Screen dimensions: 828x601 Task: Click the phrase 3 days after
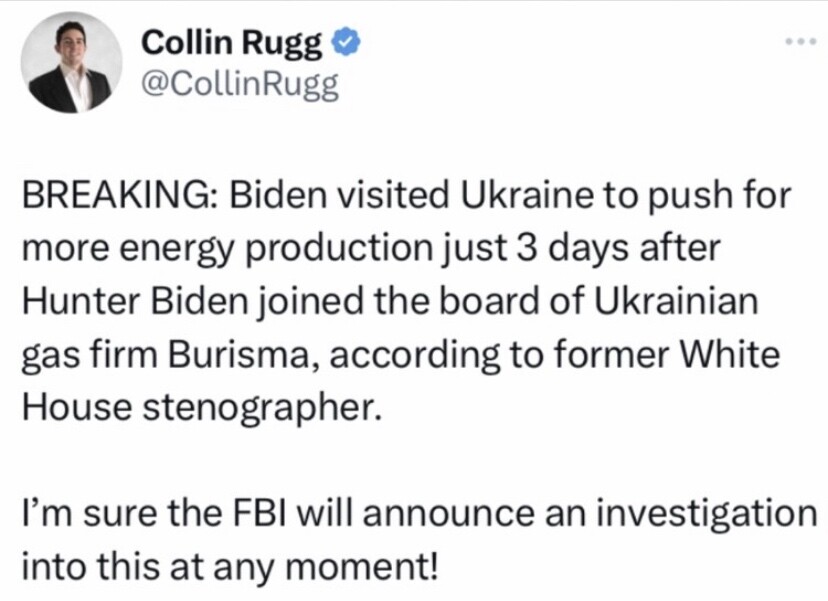(618, 248)
